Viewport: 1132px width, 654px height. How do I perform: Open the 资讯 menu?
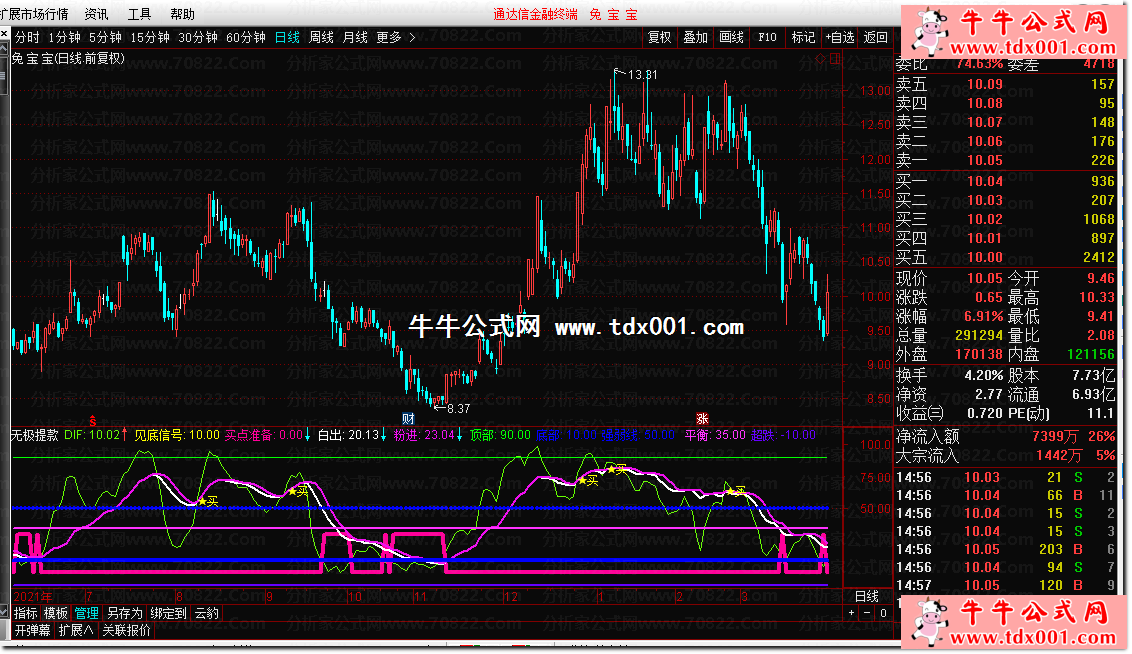coord(97,14)
